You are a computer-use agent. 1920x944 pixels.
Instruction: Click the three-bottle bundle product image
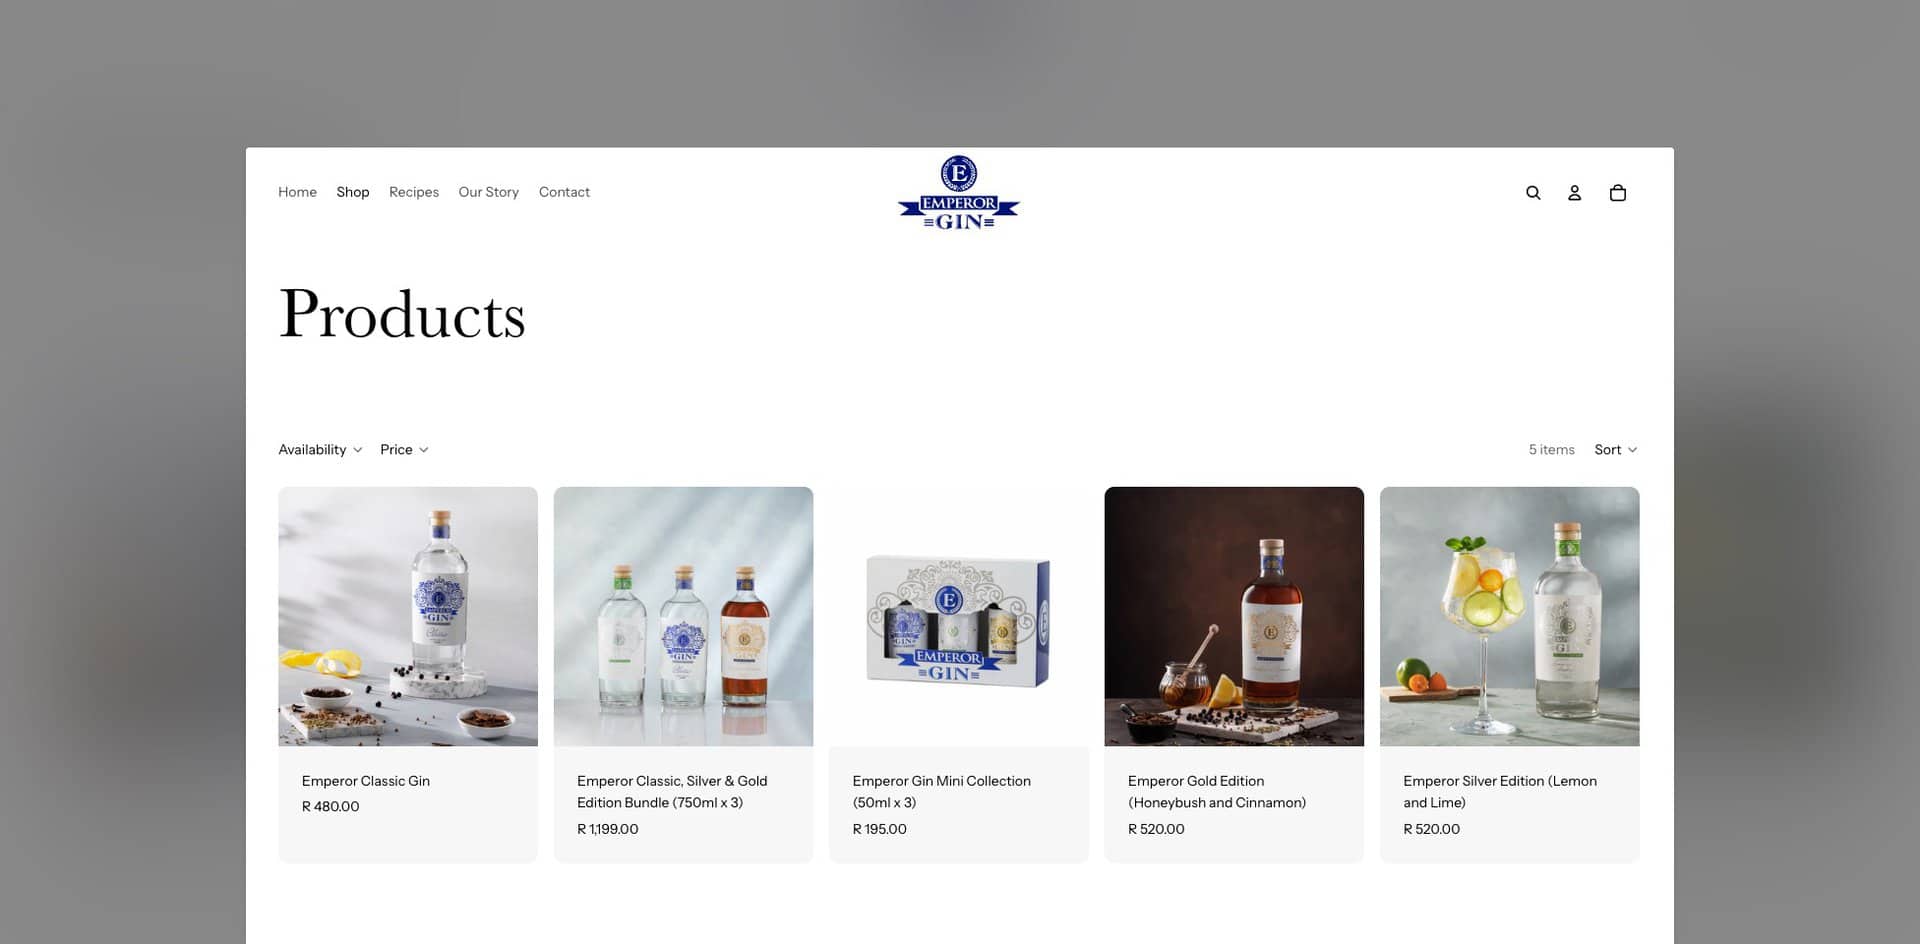[683, 616]
